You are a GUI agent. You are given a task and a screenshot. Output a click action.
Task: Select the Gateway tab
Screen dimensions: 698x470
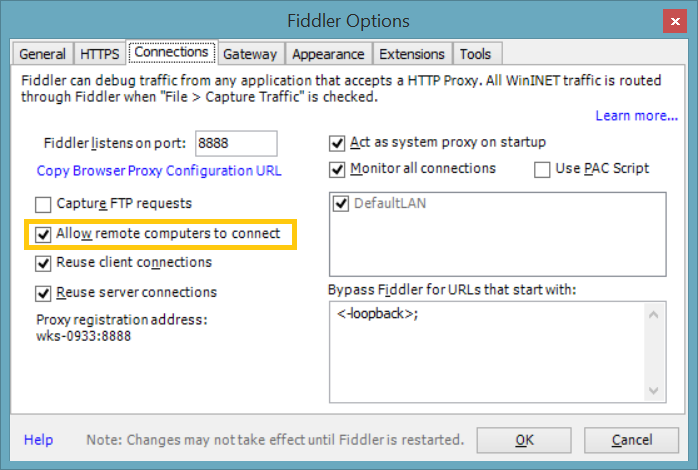pos(250,54)
